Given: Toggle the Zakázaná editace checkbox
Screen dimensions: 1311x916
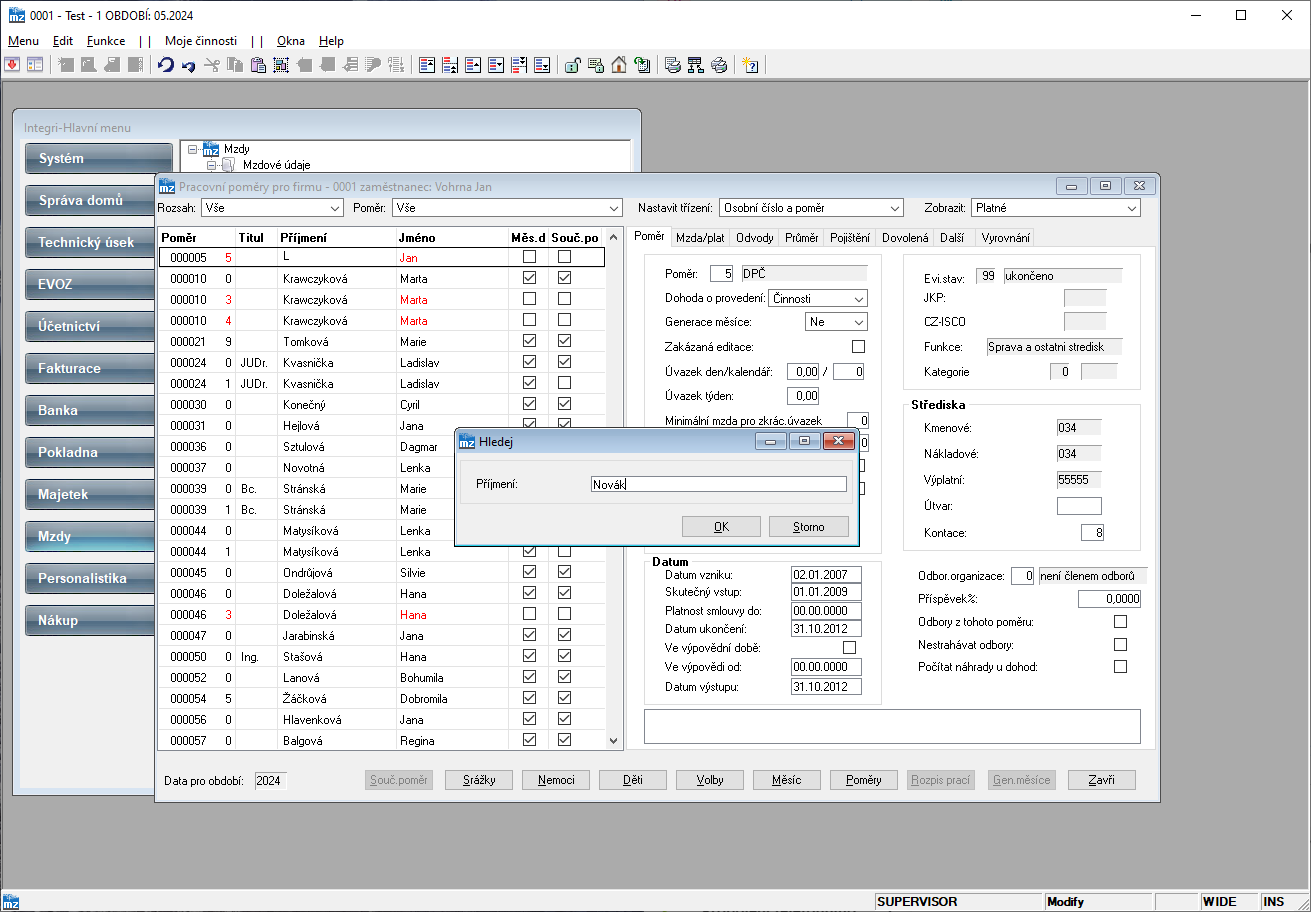Looking at the screenshot, I should (858, 347).
